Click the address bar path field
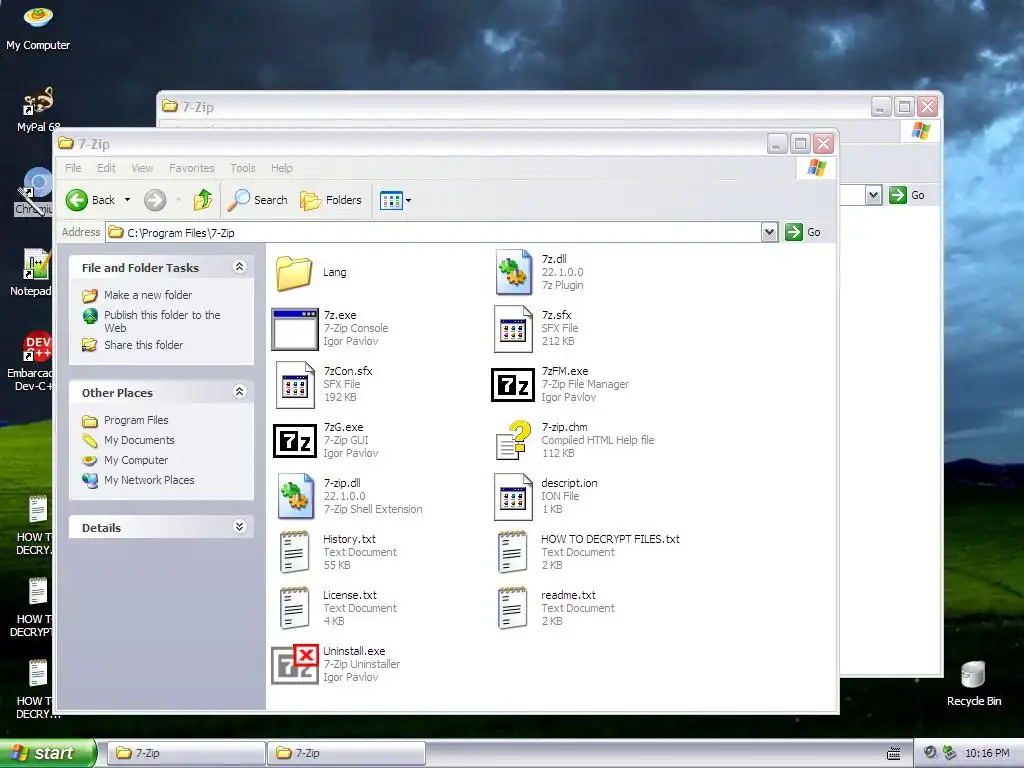 tap(434, 232)
